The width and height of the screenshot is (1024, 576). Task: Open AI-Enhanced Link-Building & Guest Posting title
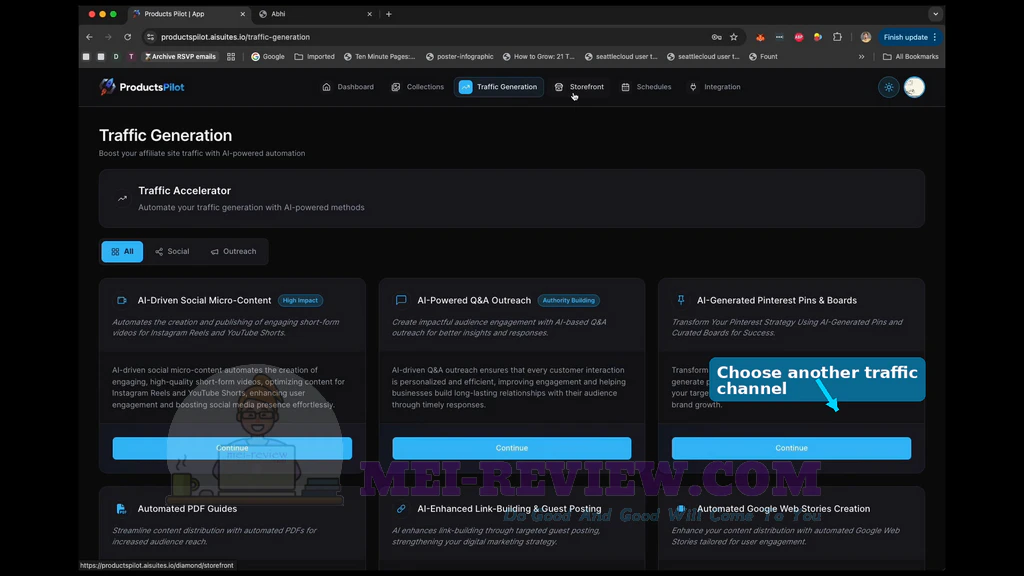coord(509,509)
